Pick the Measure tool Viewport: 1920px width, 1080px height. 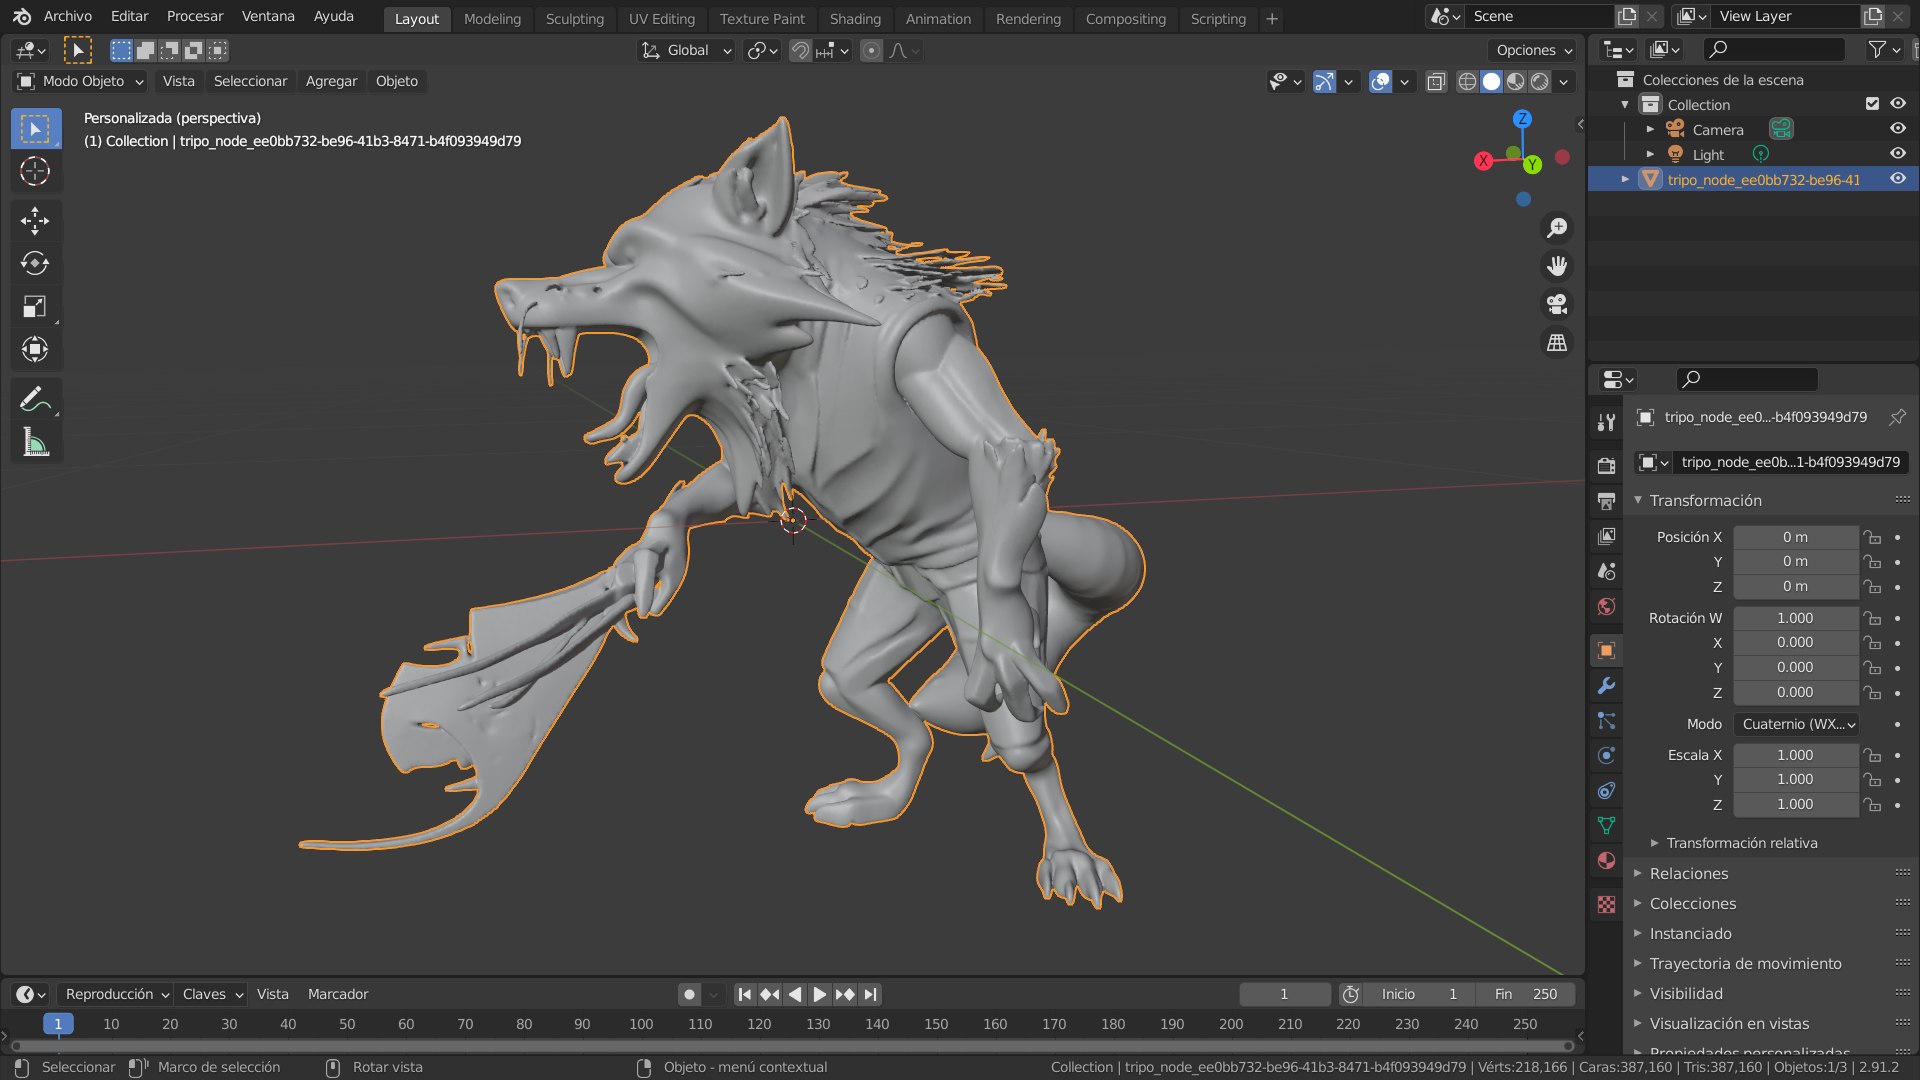(x=35, y=442)
